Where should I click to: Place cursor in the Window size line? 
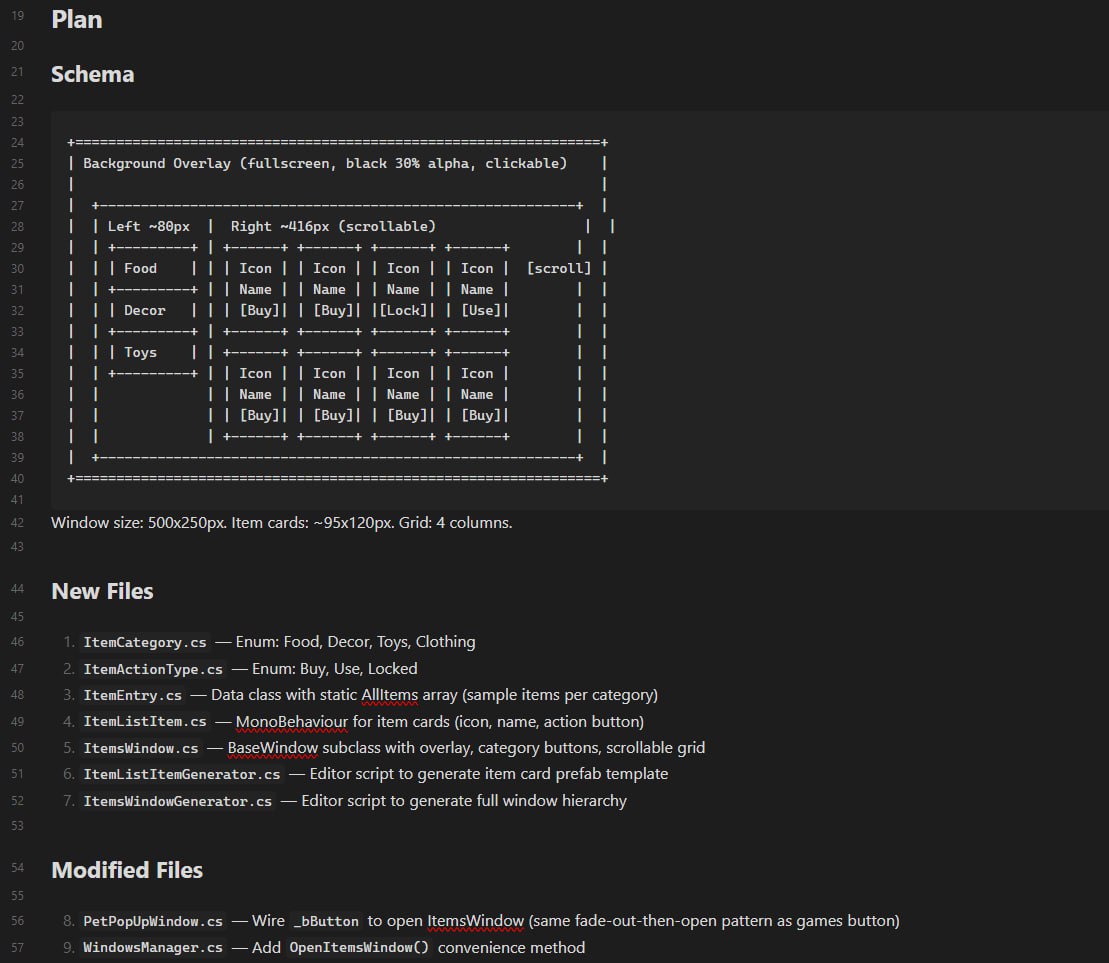click(281, 522)
